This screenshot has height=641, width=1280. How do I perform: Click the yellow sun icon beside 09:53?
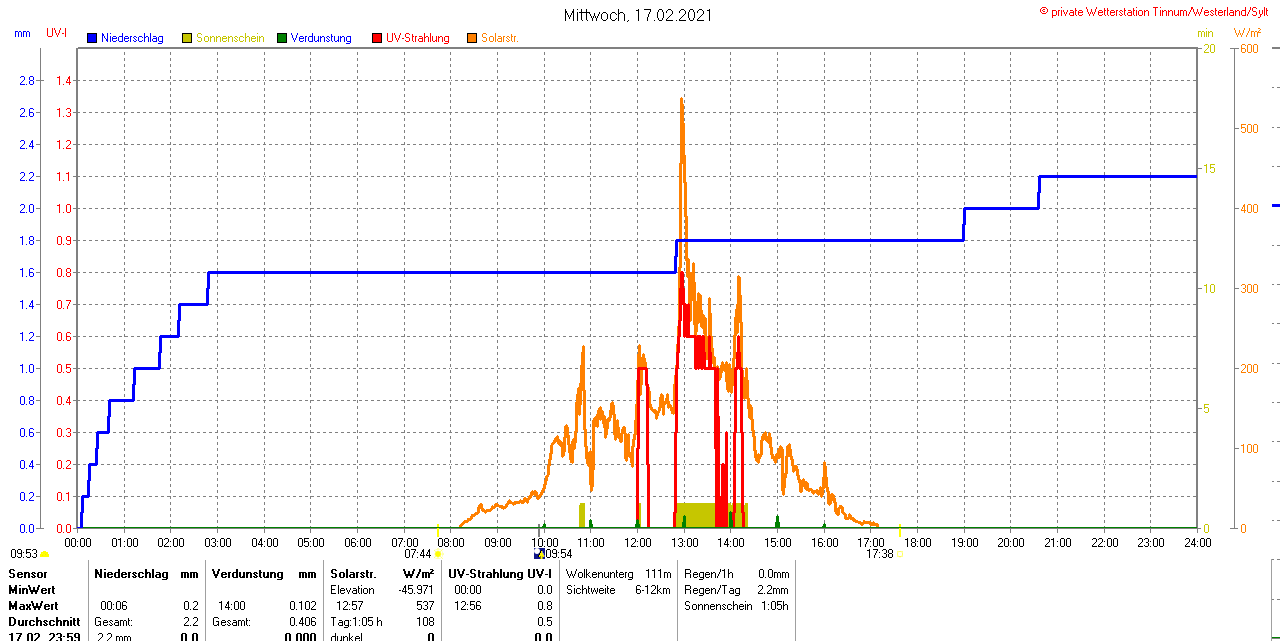tap(45, 554)
